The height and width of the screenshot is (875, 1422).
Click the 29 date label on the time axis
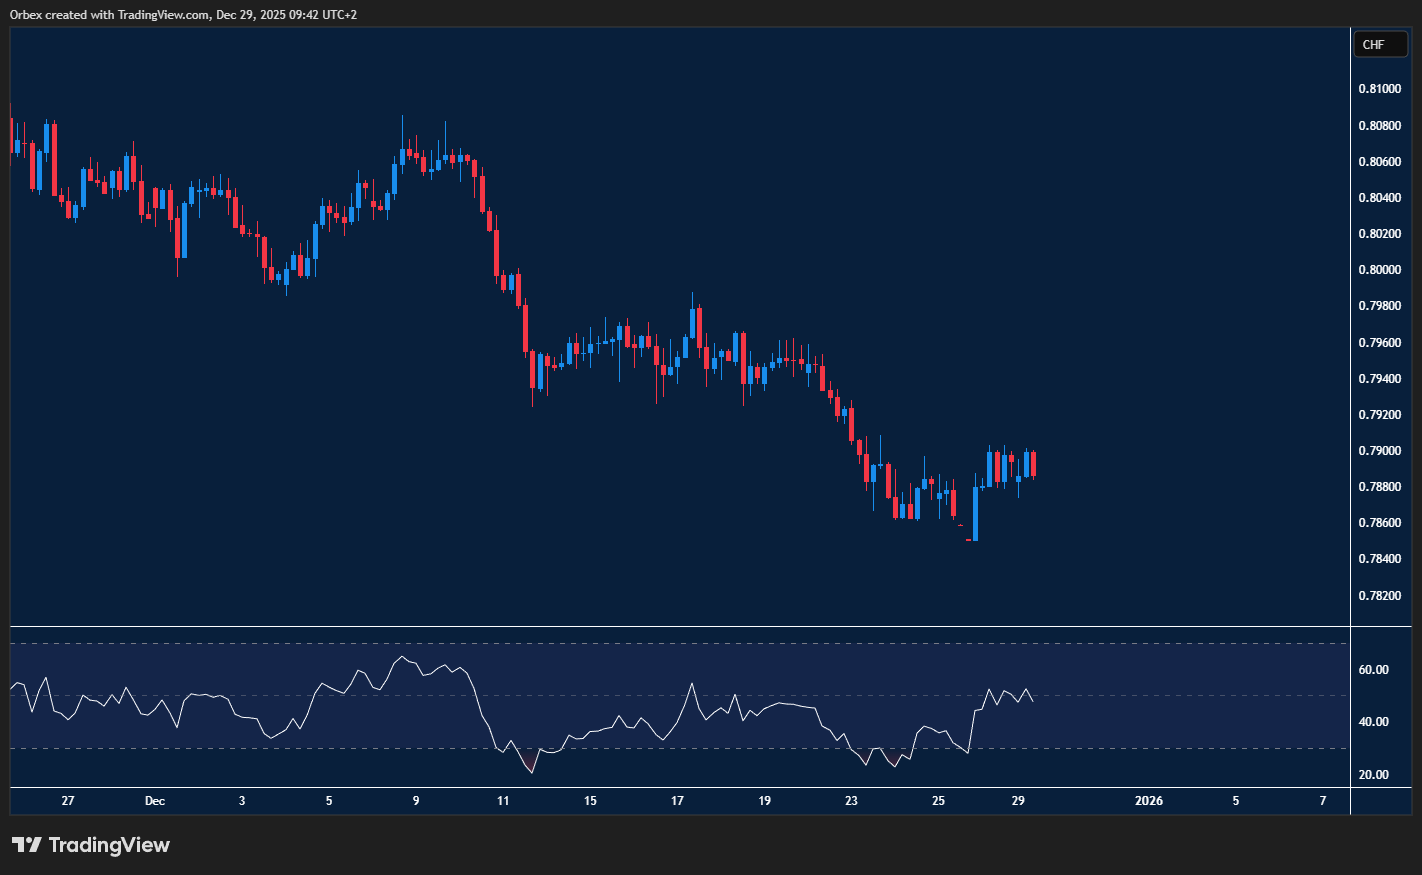pyautogui.click(x=1018, y=801)
